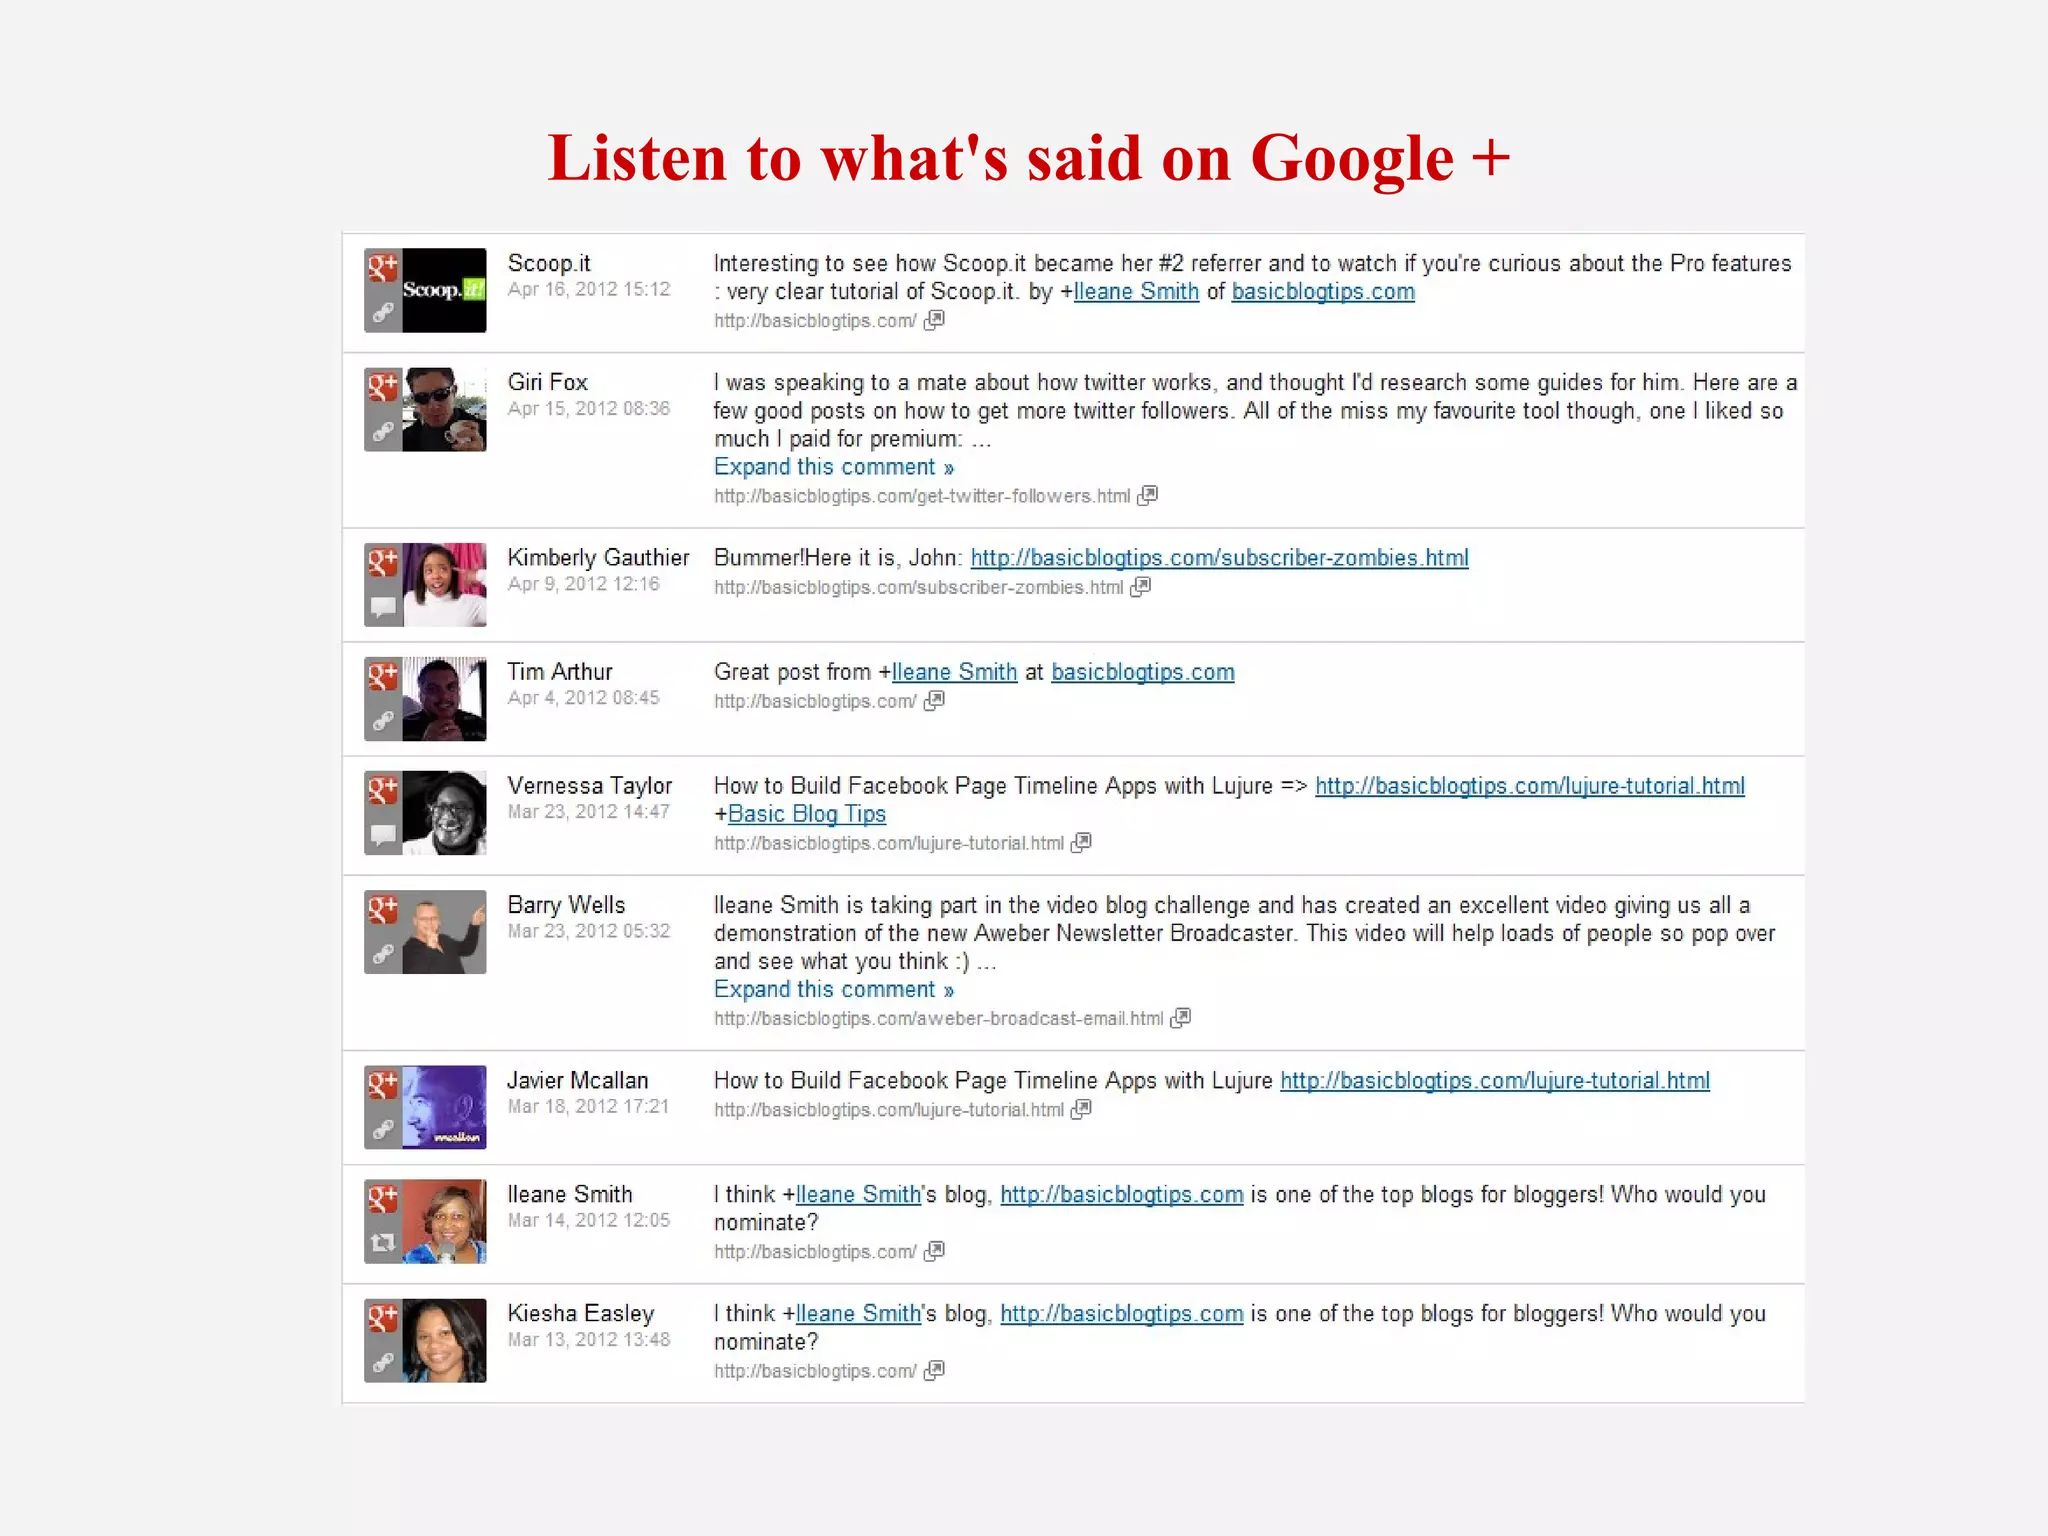Click the comment bubble icon in Vernessa Taylor's row
The image size is (2048, 1536).
tap(383, 835)
